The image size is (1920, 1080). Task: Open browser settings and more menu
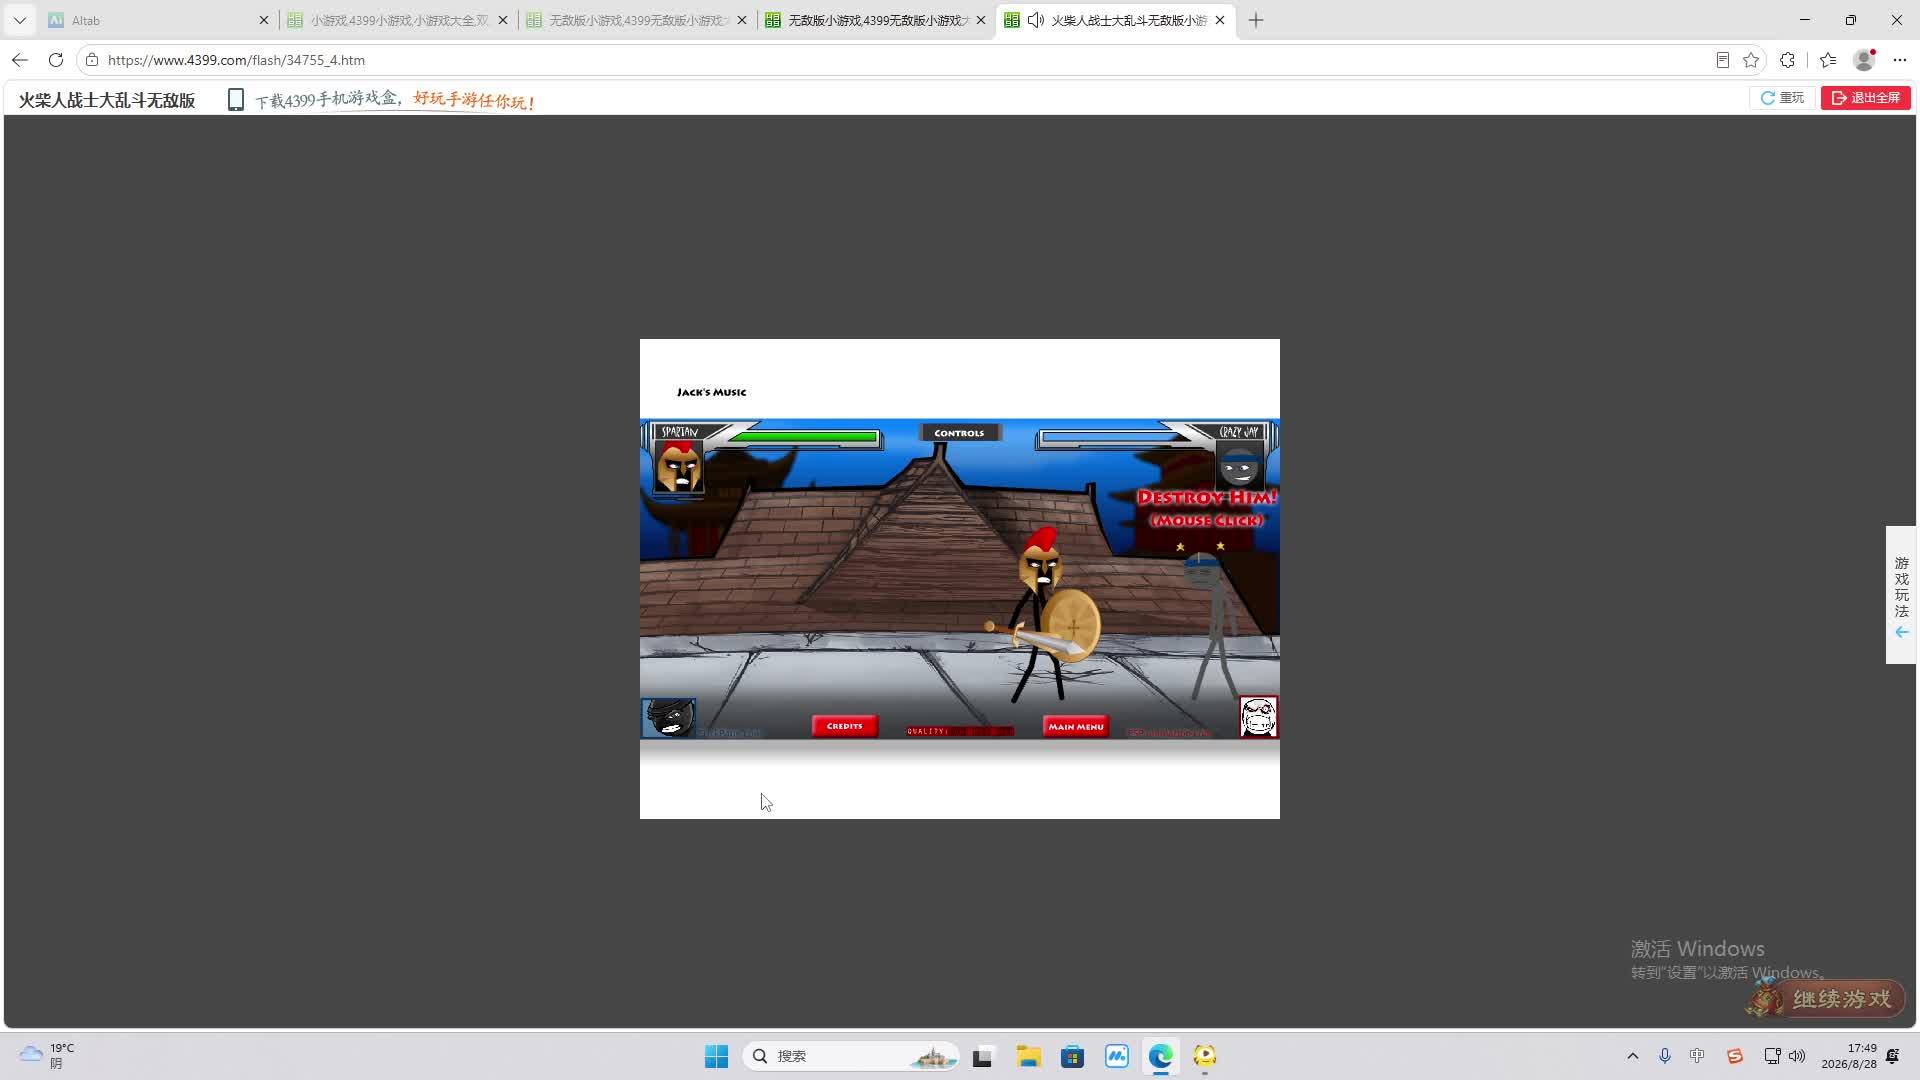coord(1900,60)
